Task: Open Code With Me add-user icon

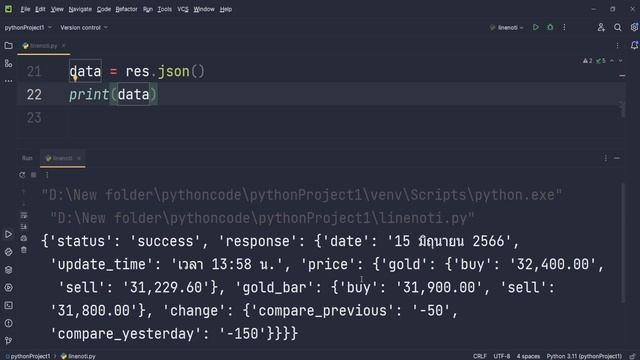Action: (x=601, y=27)
